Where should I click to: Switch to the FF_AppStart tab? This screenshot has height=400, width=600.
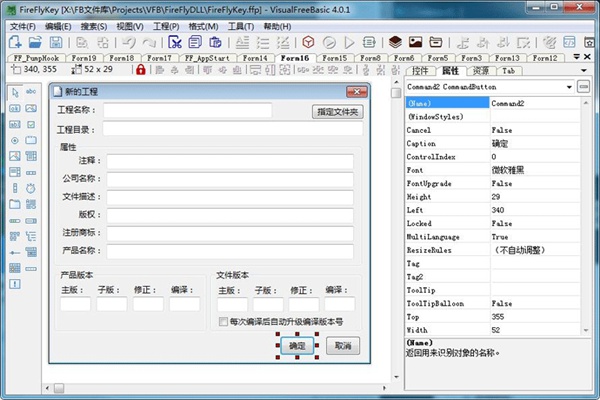click(207, 58)
